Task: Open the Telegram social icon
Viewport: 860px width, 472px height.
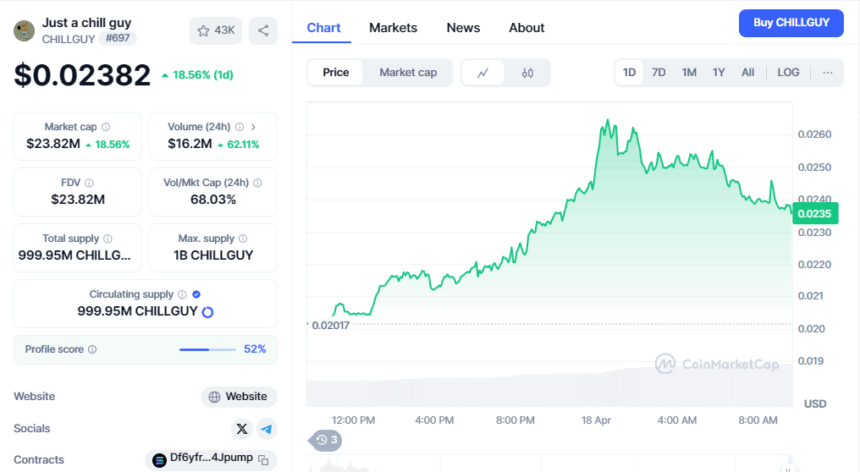Action: pos(267,429)
